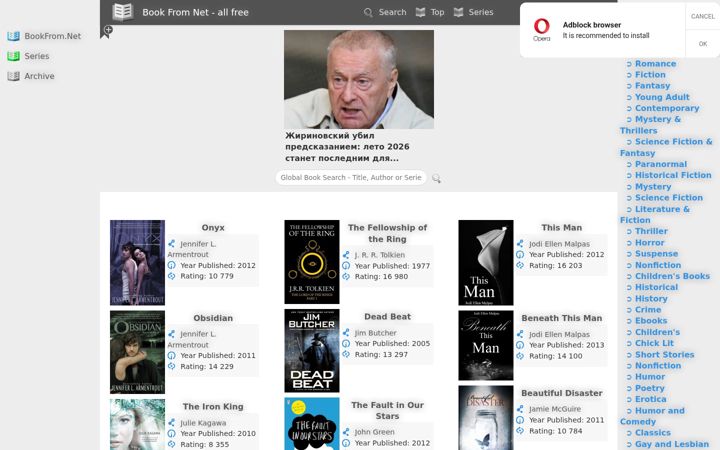Click the magnifier icon beside global search
The height and width of the screenshot is (450, 720).
pyautogui.click(x=436, y=178)
